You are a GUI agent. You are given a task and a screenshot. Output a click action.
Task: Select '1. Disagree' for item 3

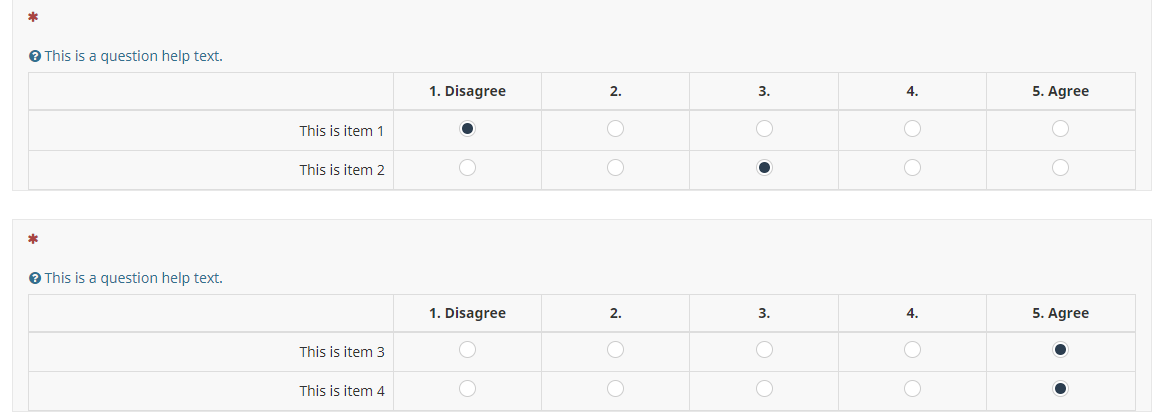[467, 350]
